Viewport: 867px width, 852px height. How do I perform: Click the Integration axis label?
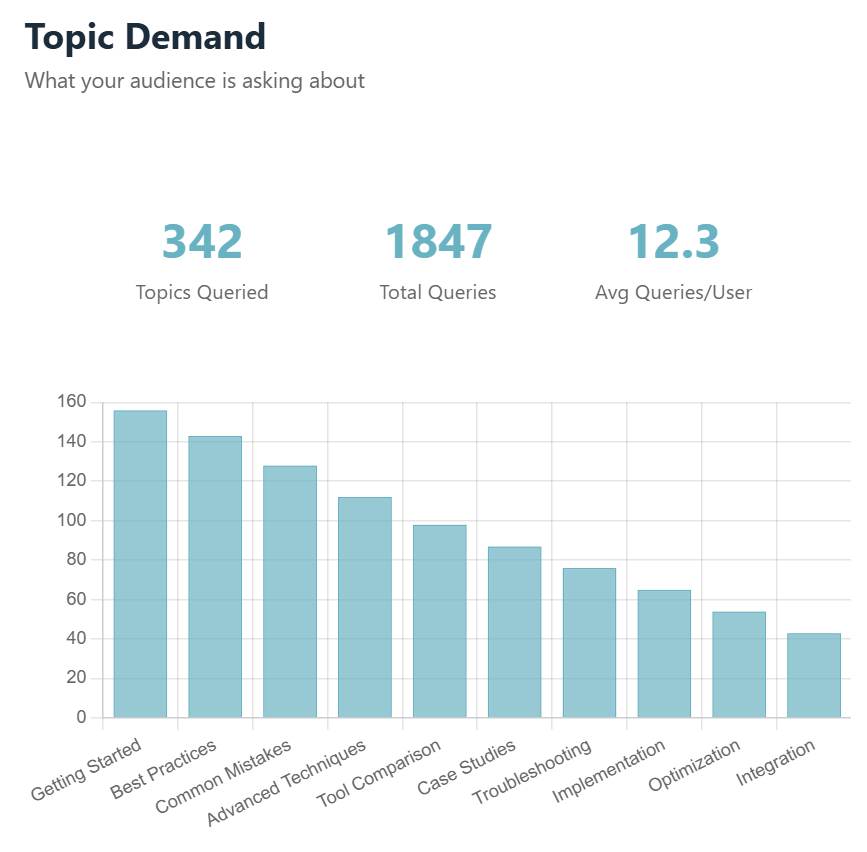click(776, 765)
